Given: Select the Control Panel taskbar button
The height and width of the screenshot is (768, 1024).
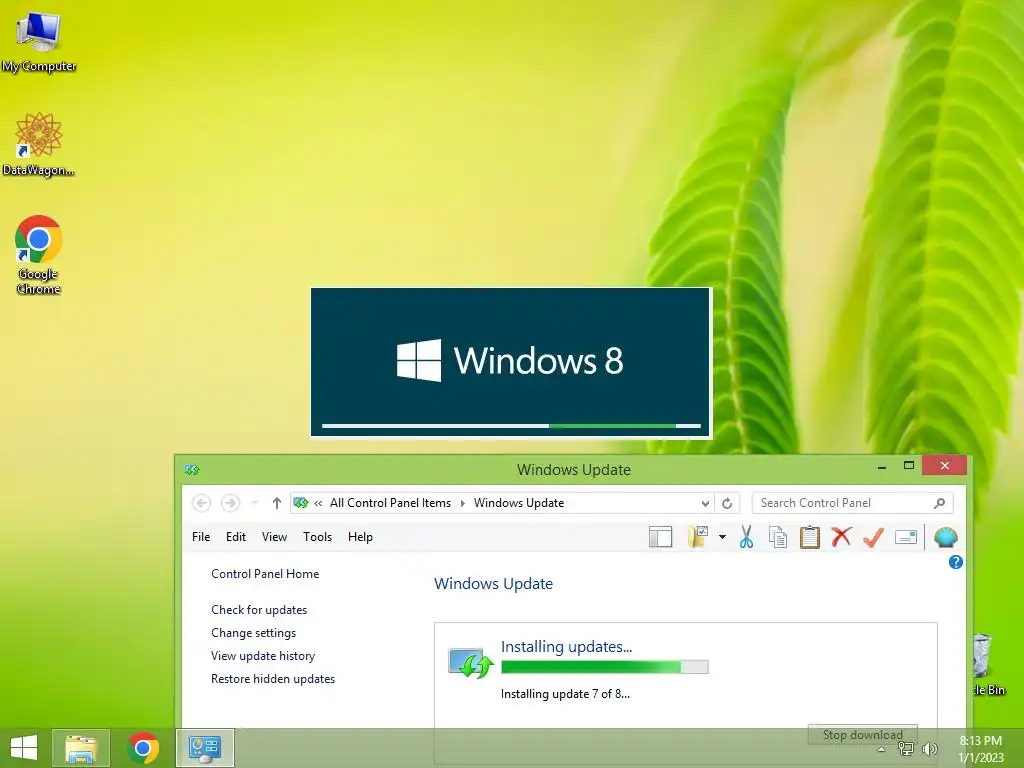Looking at the screenshot, I should point(204,748).
